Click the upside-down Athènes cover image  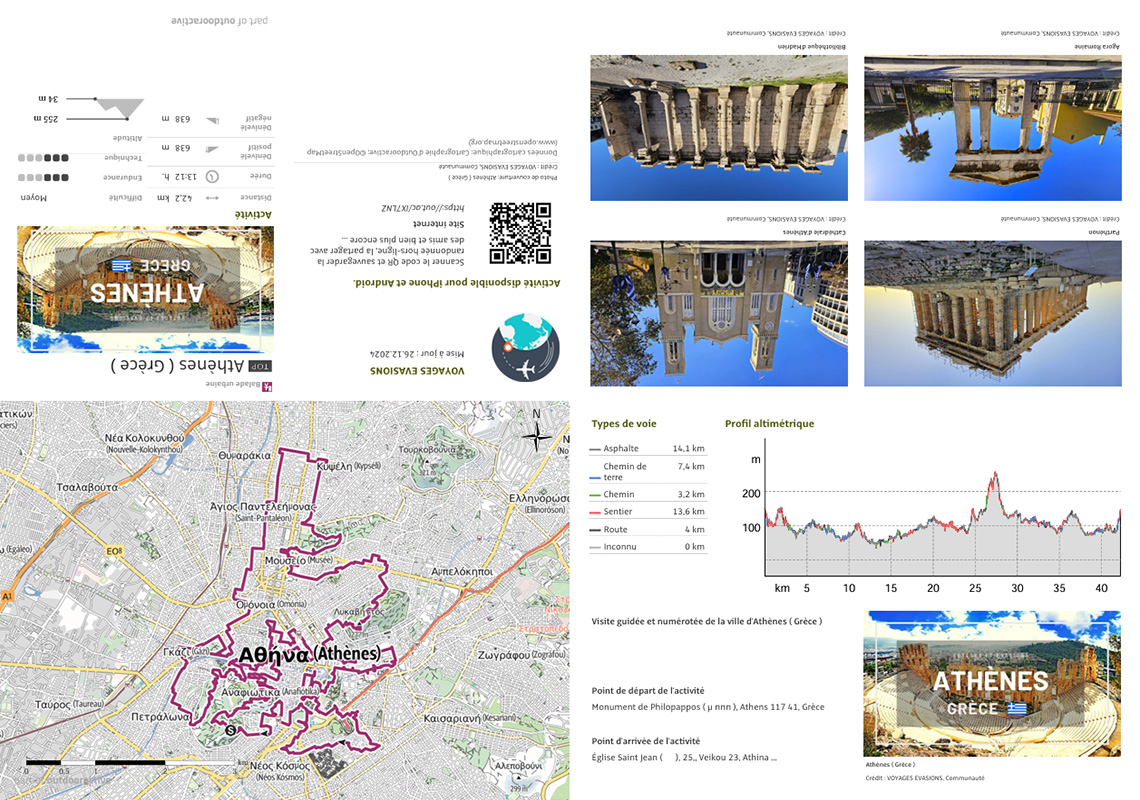145,289
